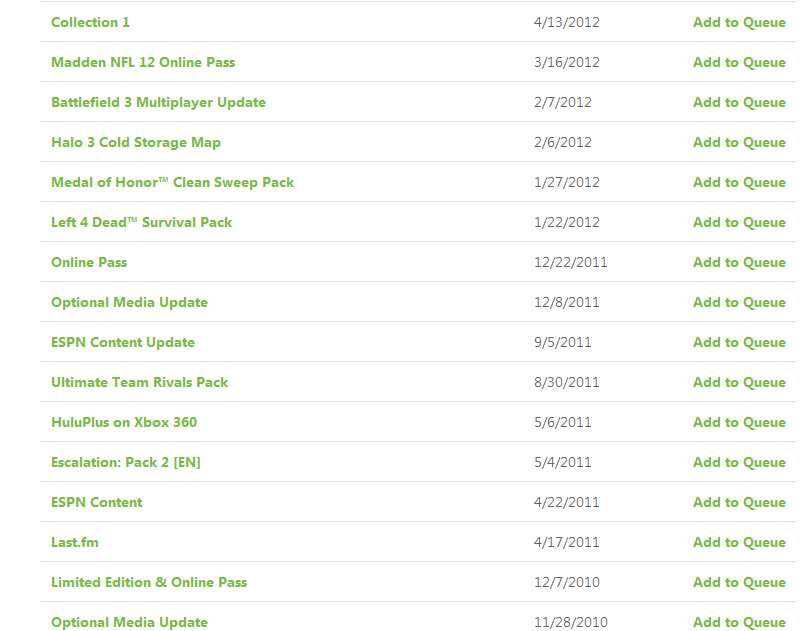Screen dimensions: 804x631
Task: Open Battlefield 3 Multiplayer Update link
Action: point(158,103)
